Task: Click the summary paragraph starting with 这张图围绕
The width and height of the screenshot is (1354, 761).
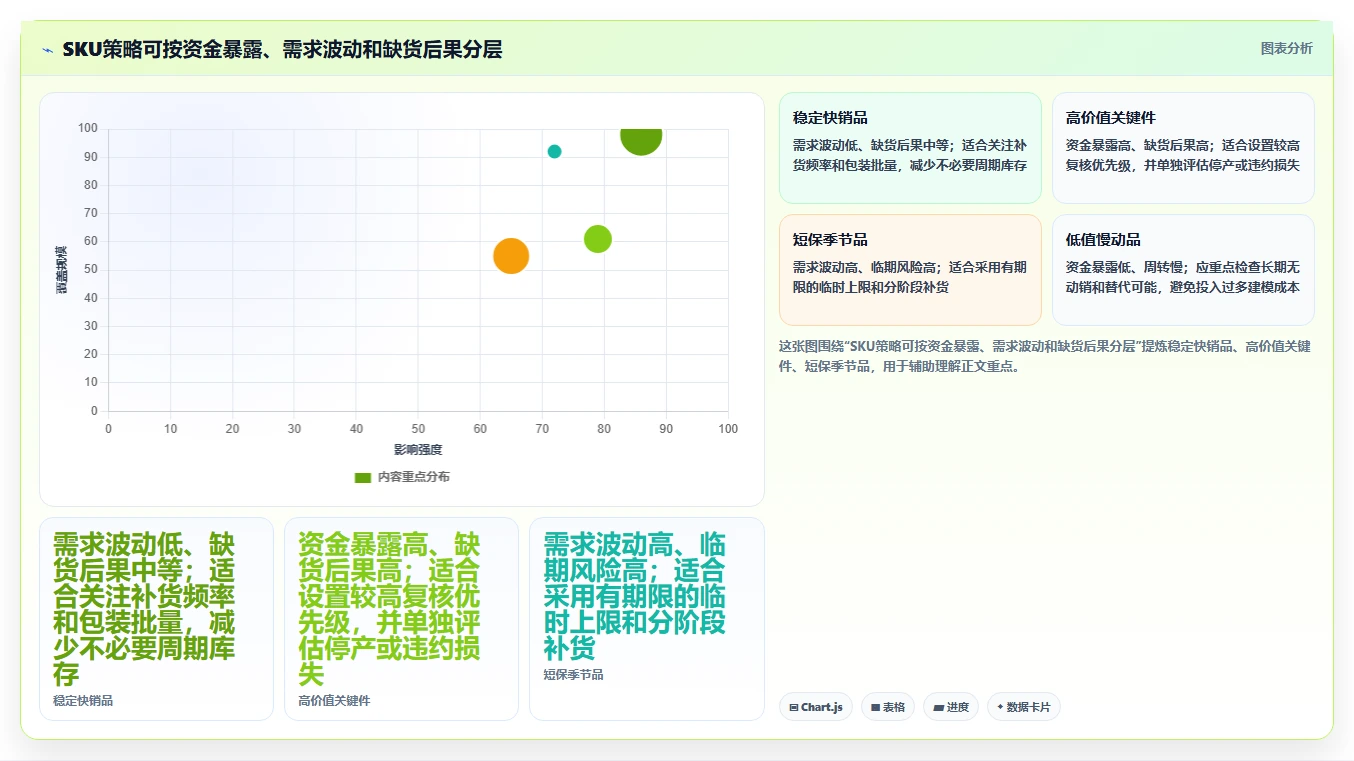Action: coord(1045,356)
